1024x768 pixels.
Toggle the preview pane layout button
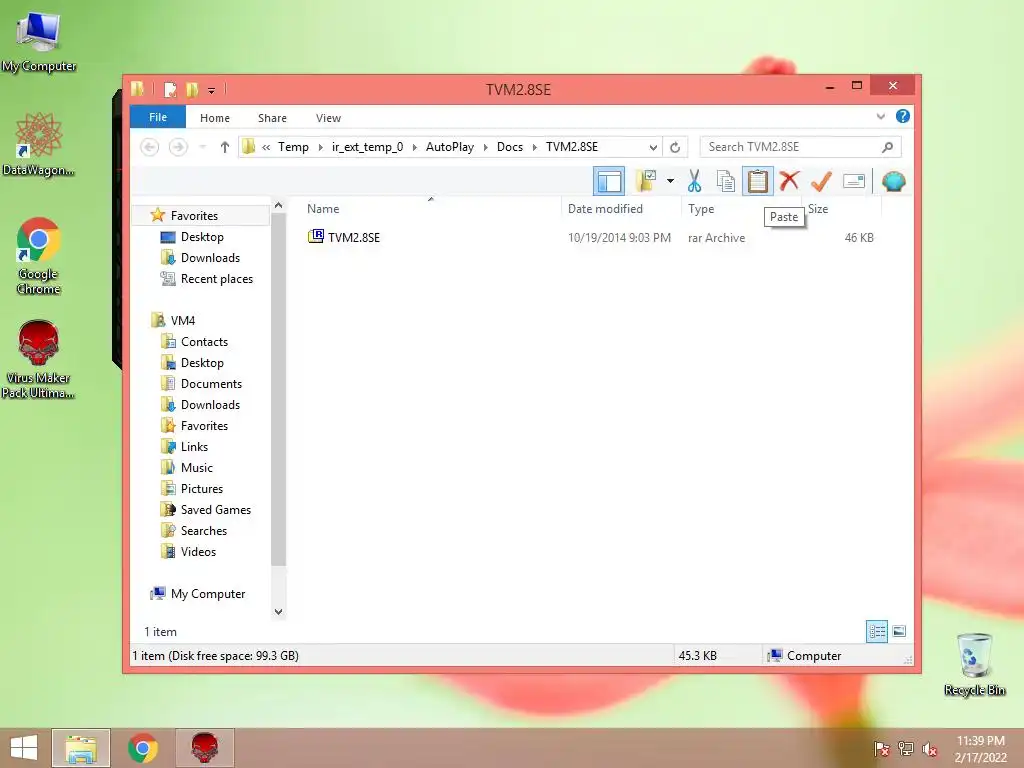click(x=609, y=181)
